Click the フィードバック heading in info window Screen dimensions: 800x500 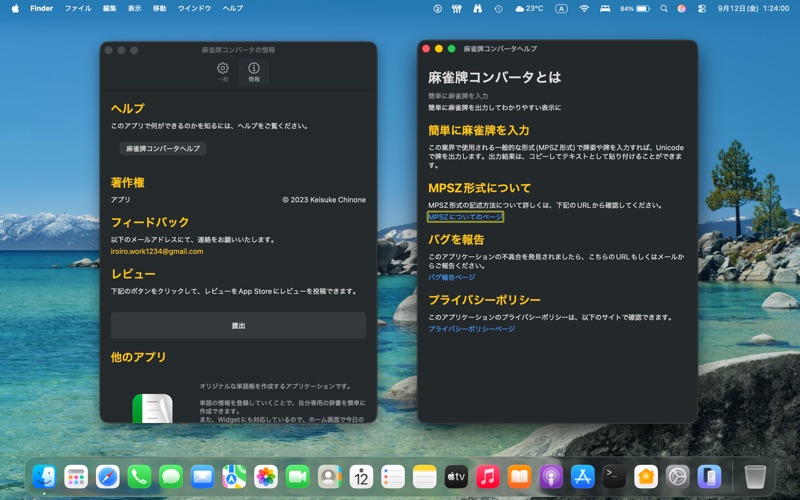pos(150,222)
